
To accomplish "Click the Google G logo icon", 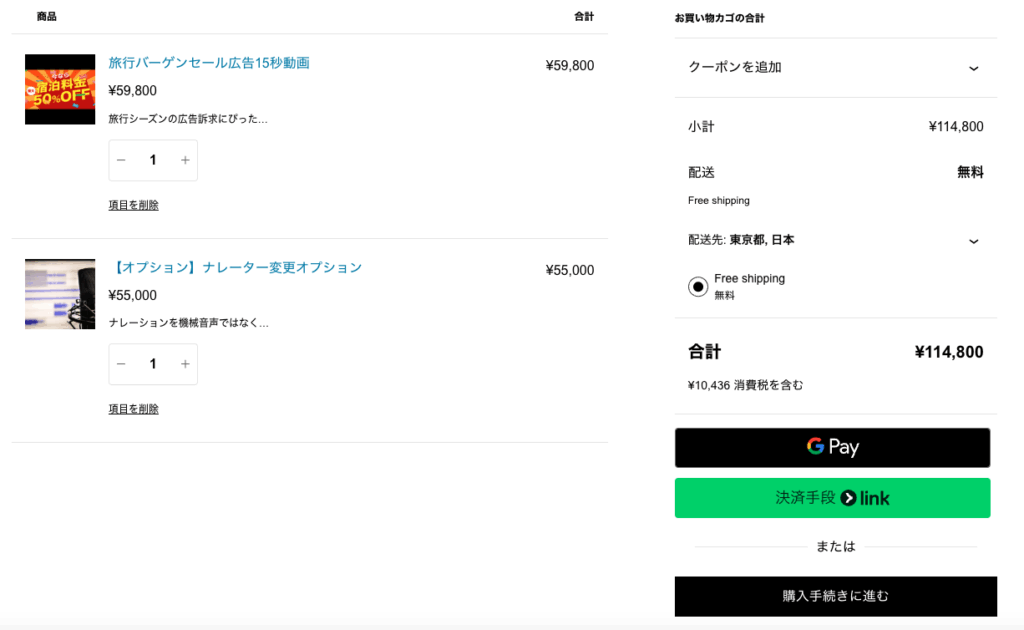I will click(815, 446).
